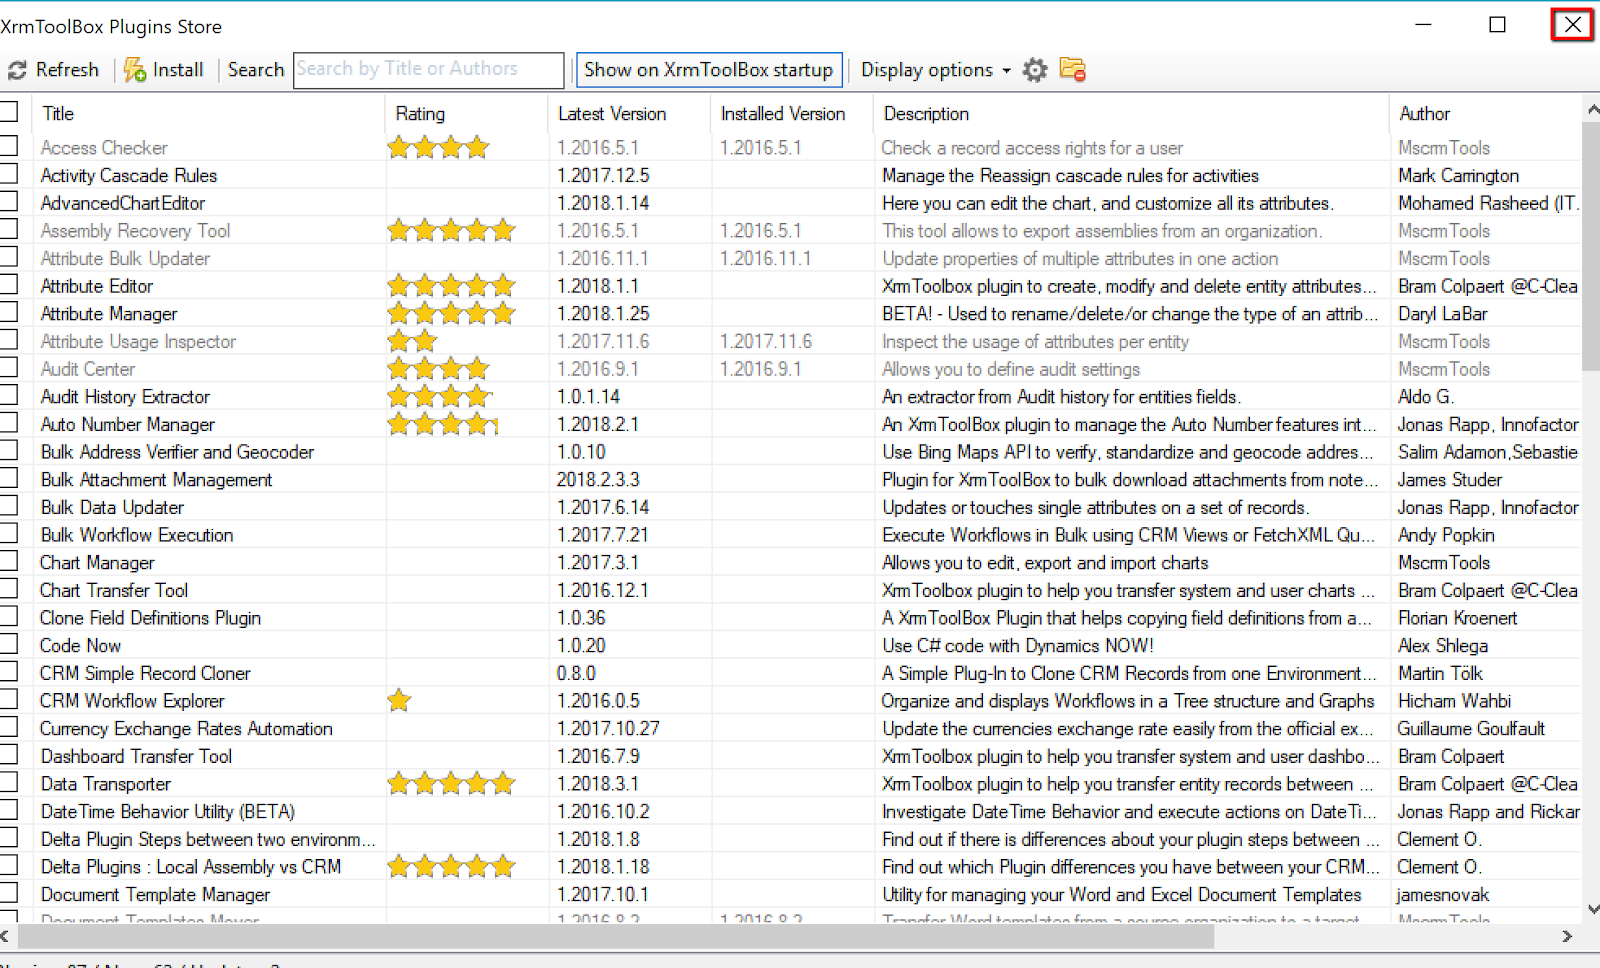The width and height of the screenshot is (1600, 968).
Task: Check the Code Now row checkbox
Action: click(9, 645)
